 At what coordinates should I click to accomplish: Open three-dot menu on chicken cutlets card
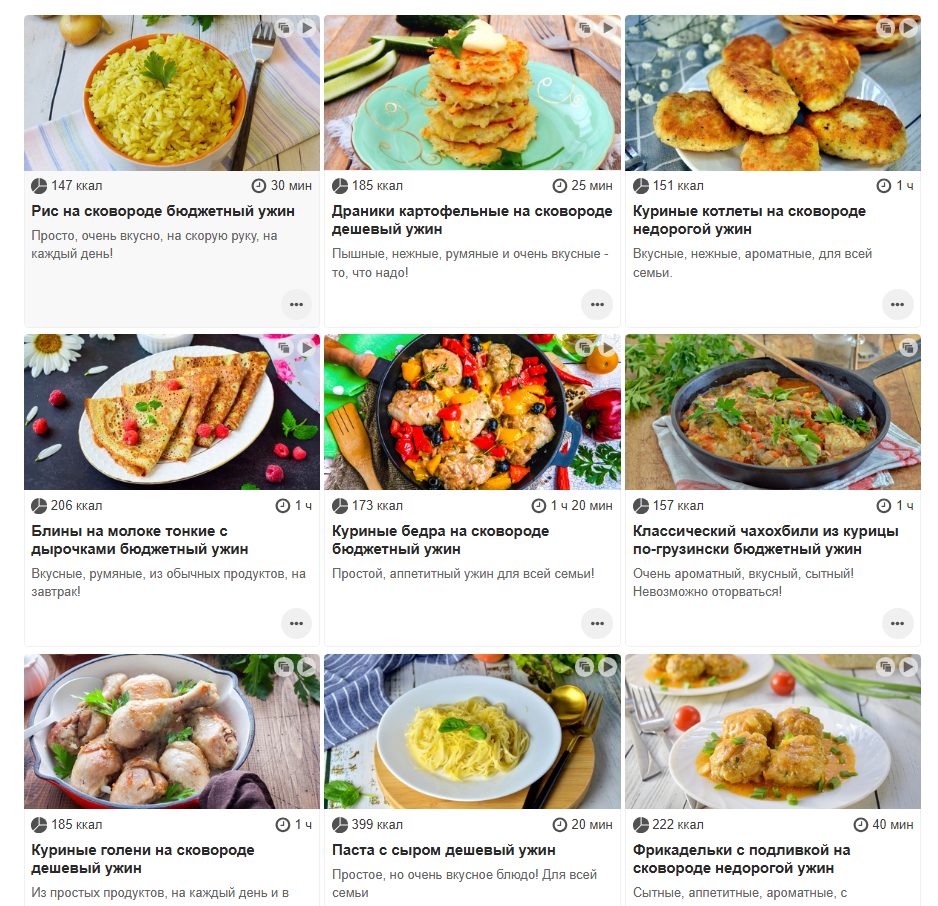point(897,304)
